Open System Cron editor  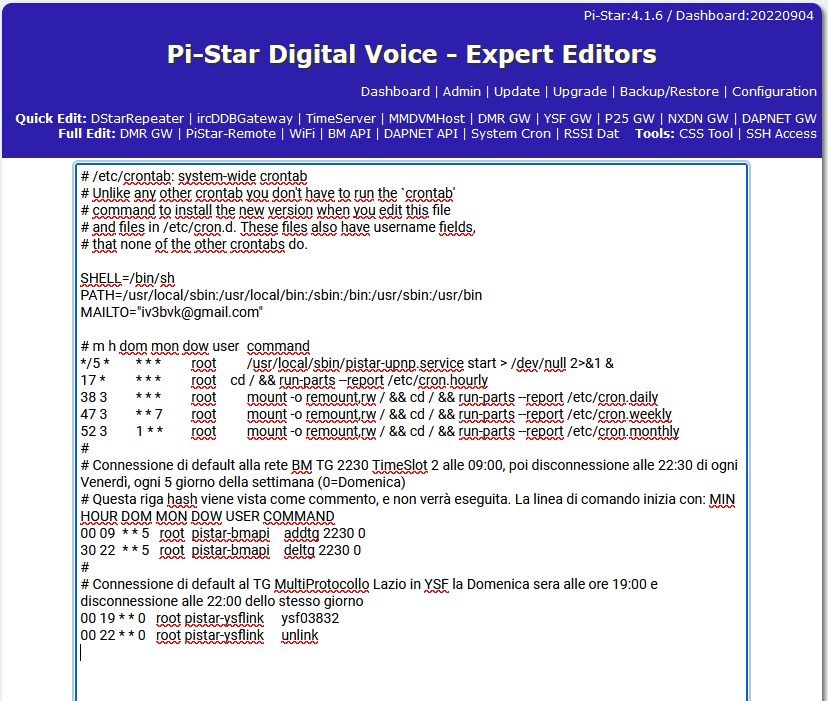point(511,134)
